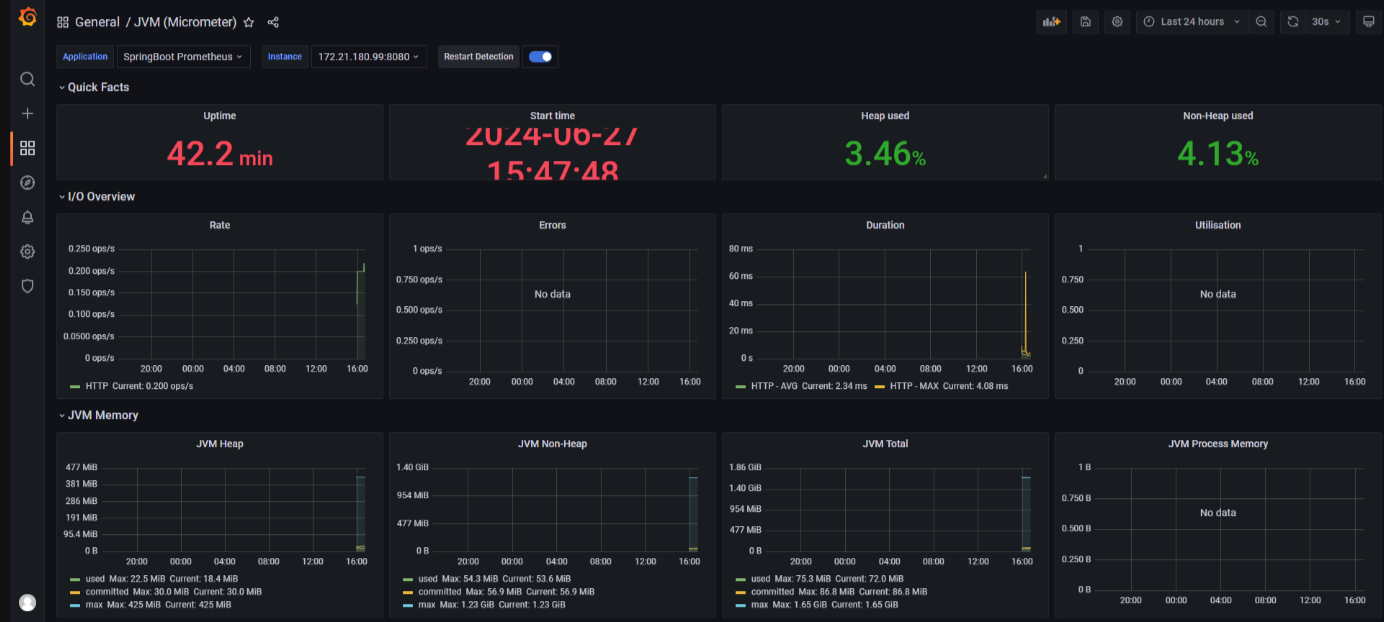
Task: Click the HTTP - MAX legend color swatch
Action: (880, 386)
